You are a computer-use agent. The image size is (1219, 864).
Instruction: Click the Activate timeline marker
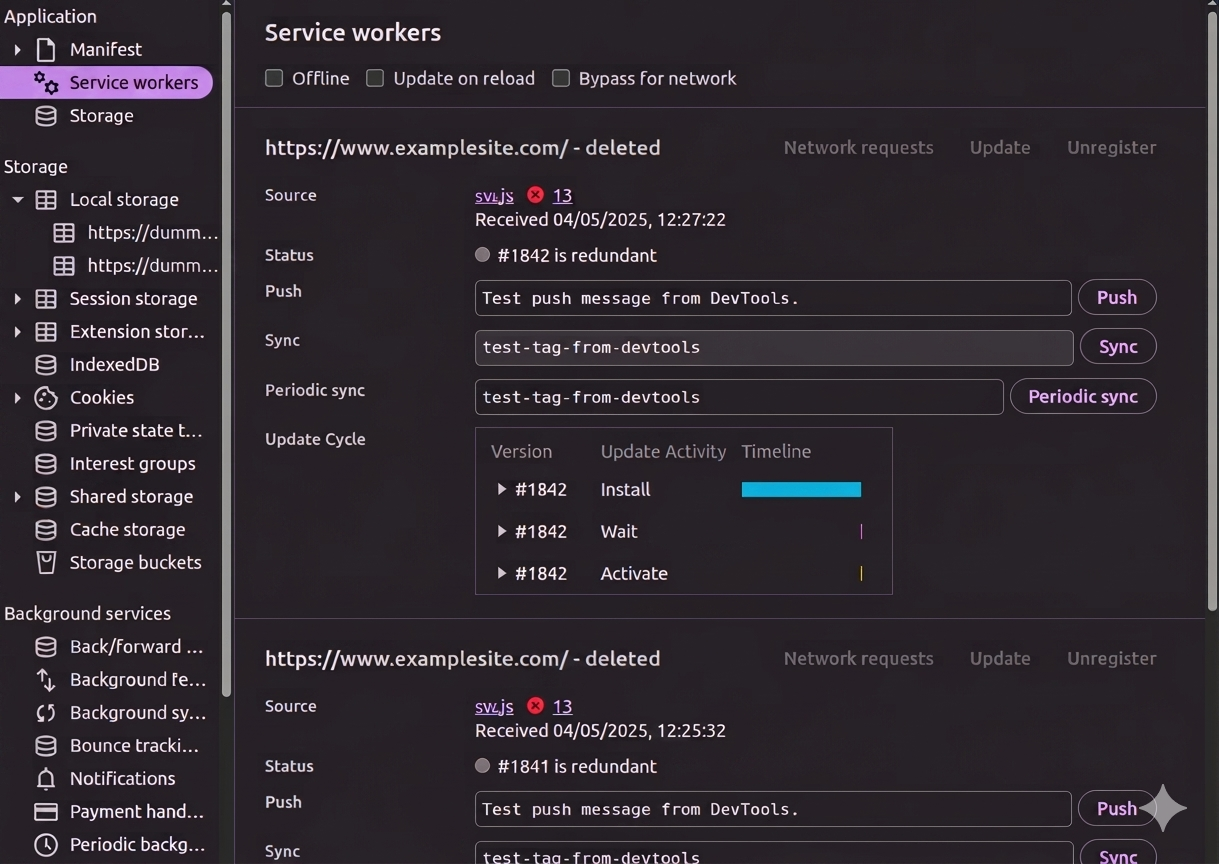[861, 573]
